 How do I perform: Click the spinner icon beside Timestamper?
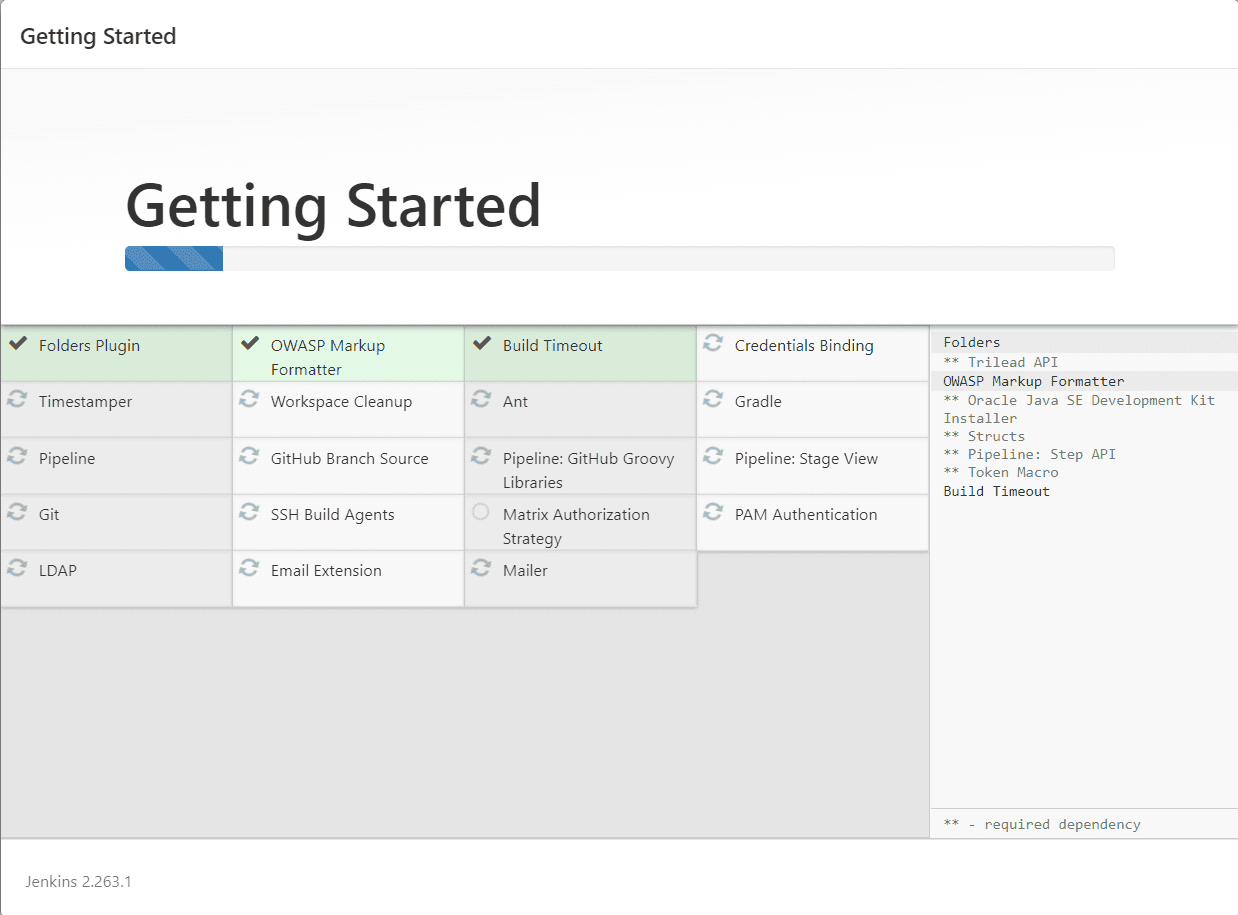pyautogui.click(x=17, y=399)
